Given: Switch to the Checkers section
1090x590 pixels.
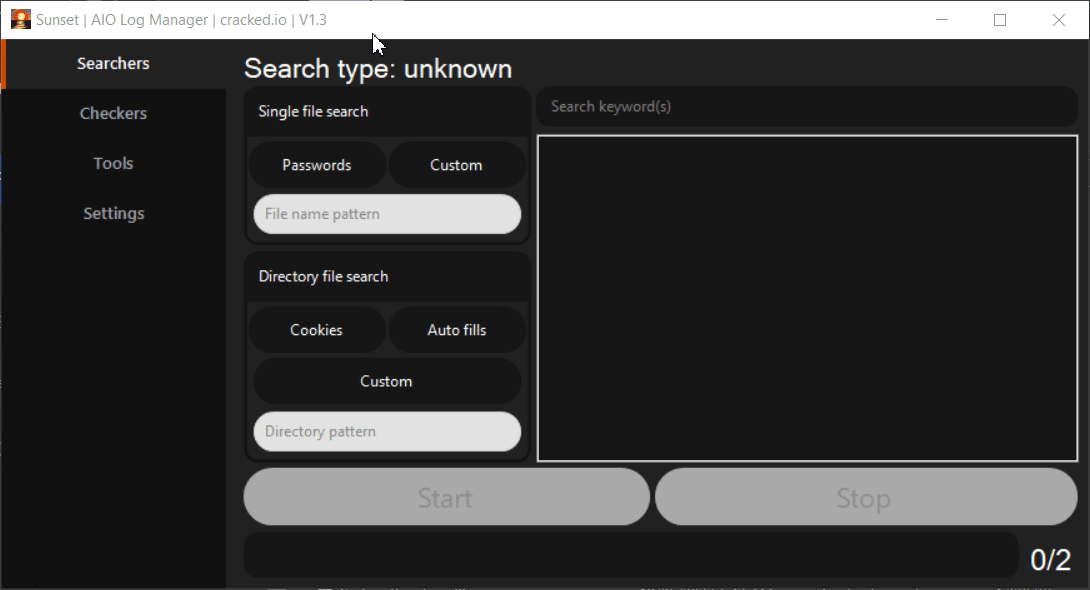Looking at the screenshot, I should coord(113,114).
